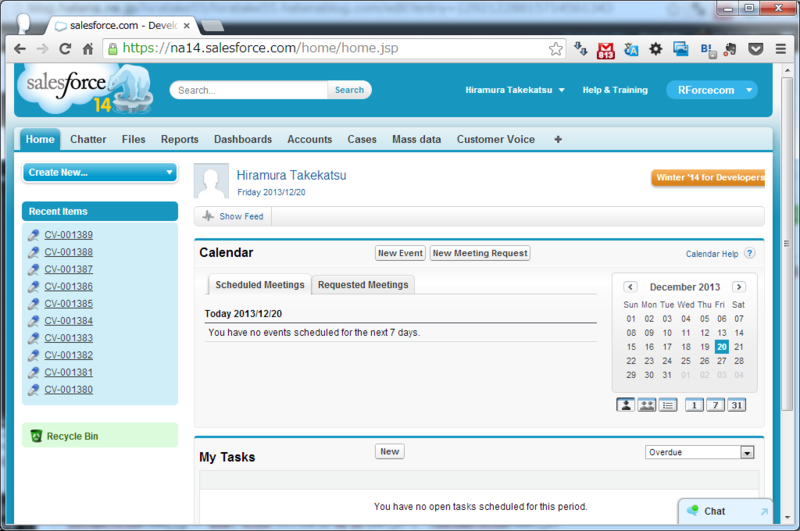Open a new browser tab
This screenshot has width=800, height=531.
(x=212, y=26)
